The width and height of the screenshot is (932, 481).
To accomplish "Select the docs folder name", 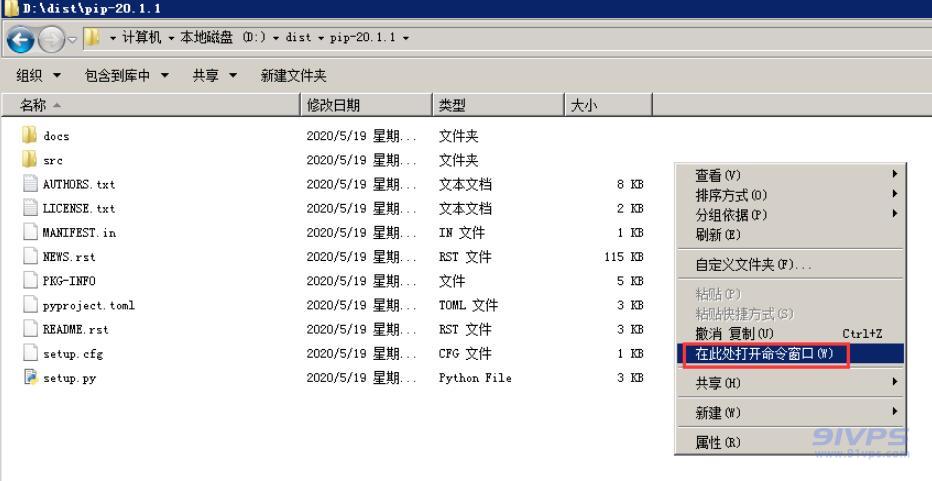I will [x=56, y=136].
